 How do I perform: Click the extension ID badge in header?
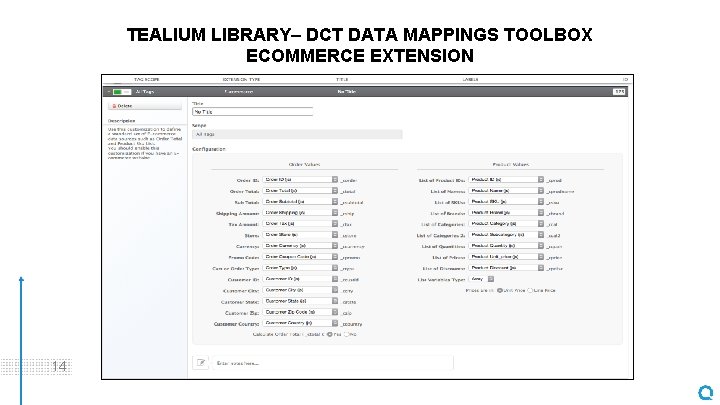(x=619, y=92)
